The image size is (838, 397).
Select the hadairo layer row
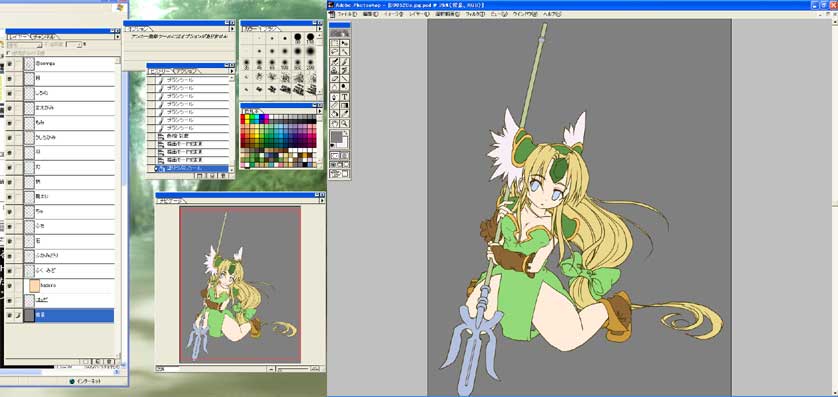click(x=69, y=285)
